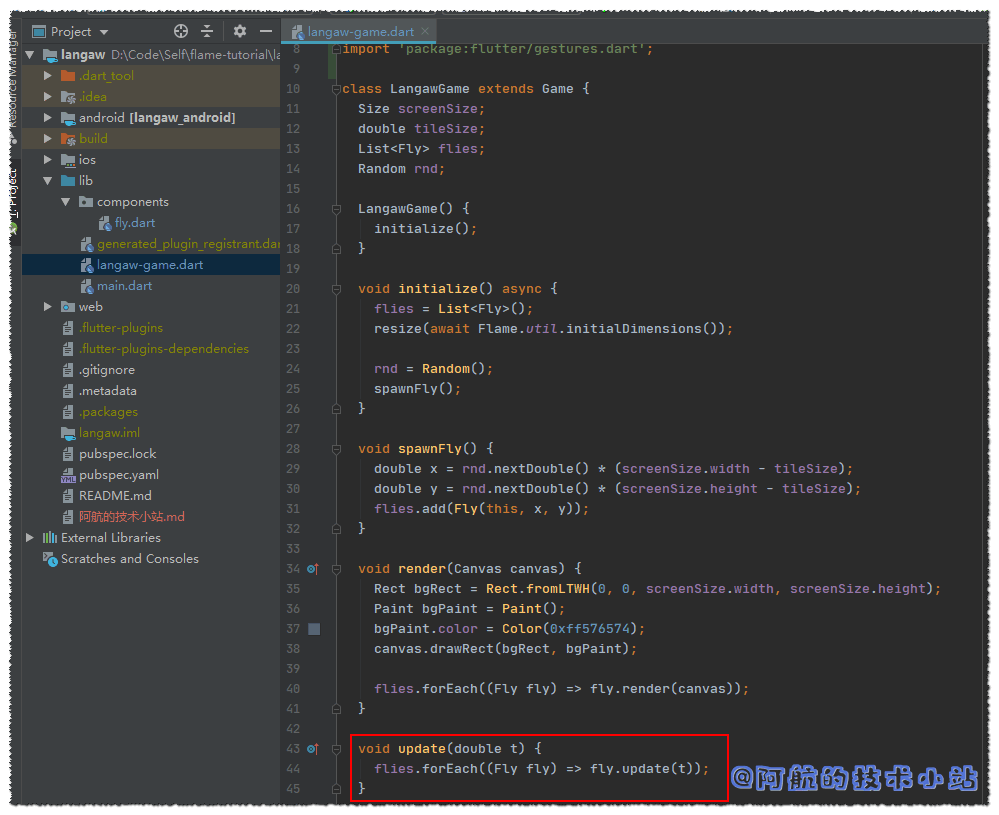The image size is (999, 815).
Task: Click the pubspec.yaml file icon
Action: (x=68, y=475)
